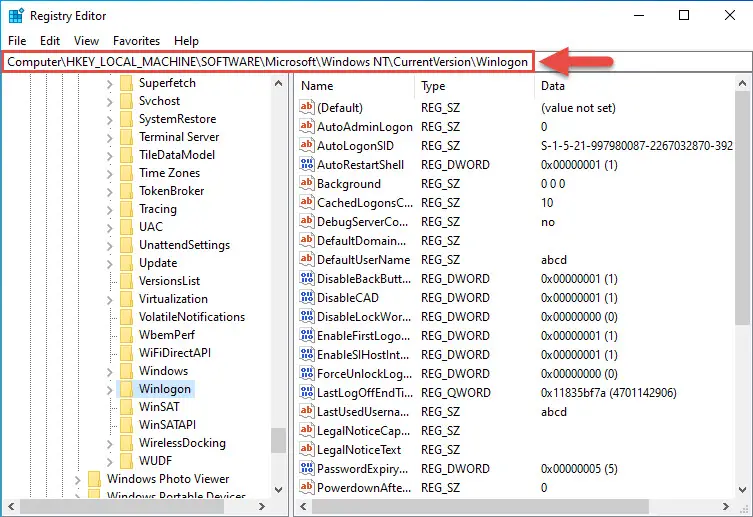Click the UAC folder icon
753x517 pixels.
pyautogui.click(x=126, y=227)
